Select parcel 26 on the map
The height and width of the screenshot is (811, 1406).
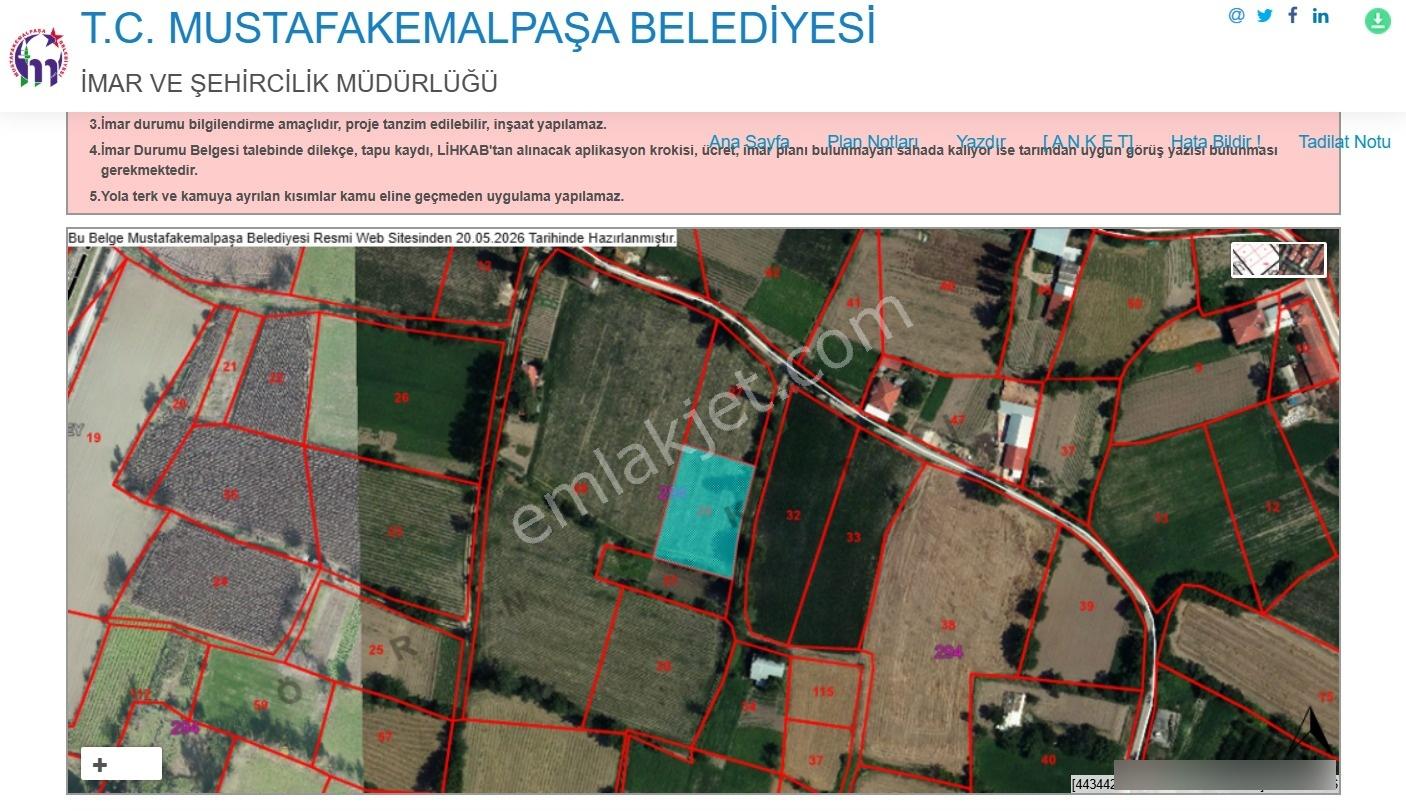point(401,398)
